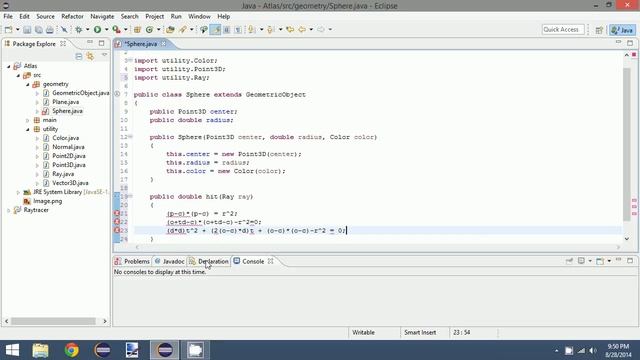The image size is (640, 360).
Task: Select Vector3D.java in the tree
Action: 70,183
